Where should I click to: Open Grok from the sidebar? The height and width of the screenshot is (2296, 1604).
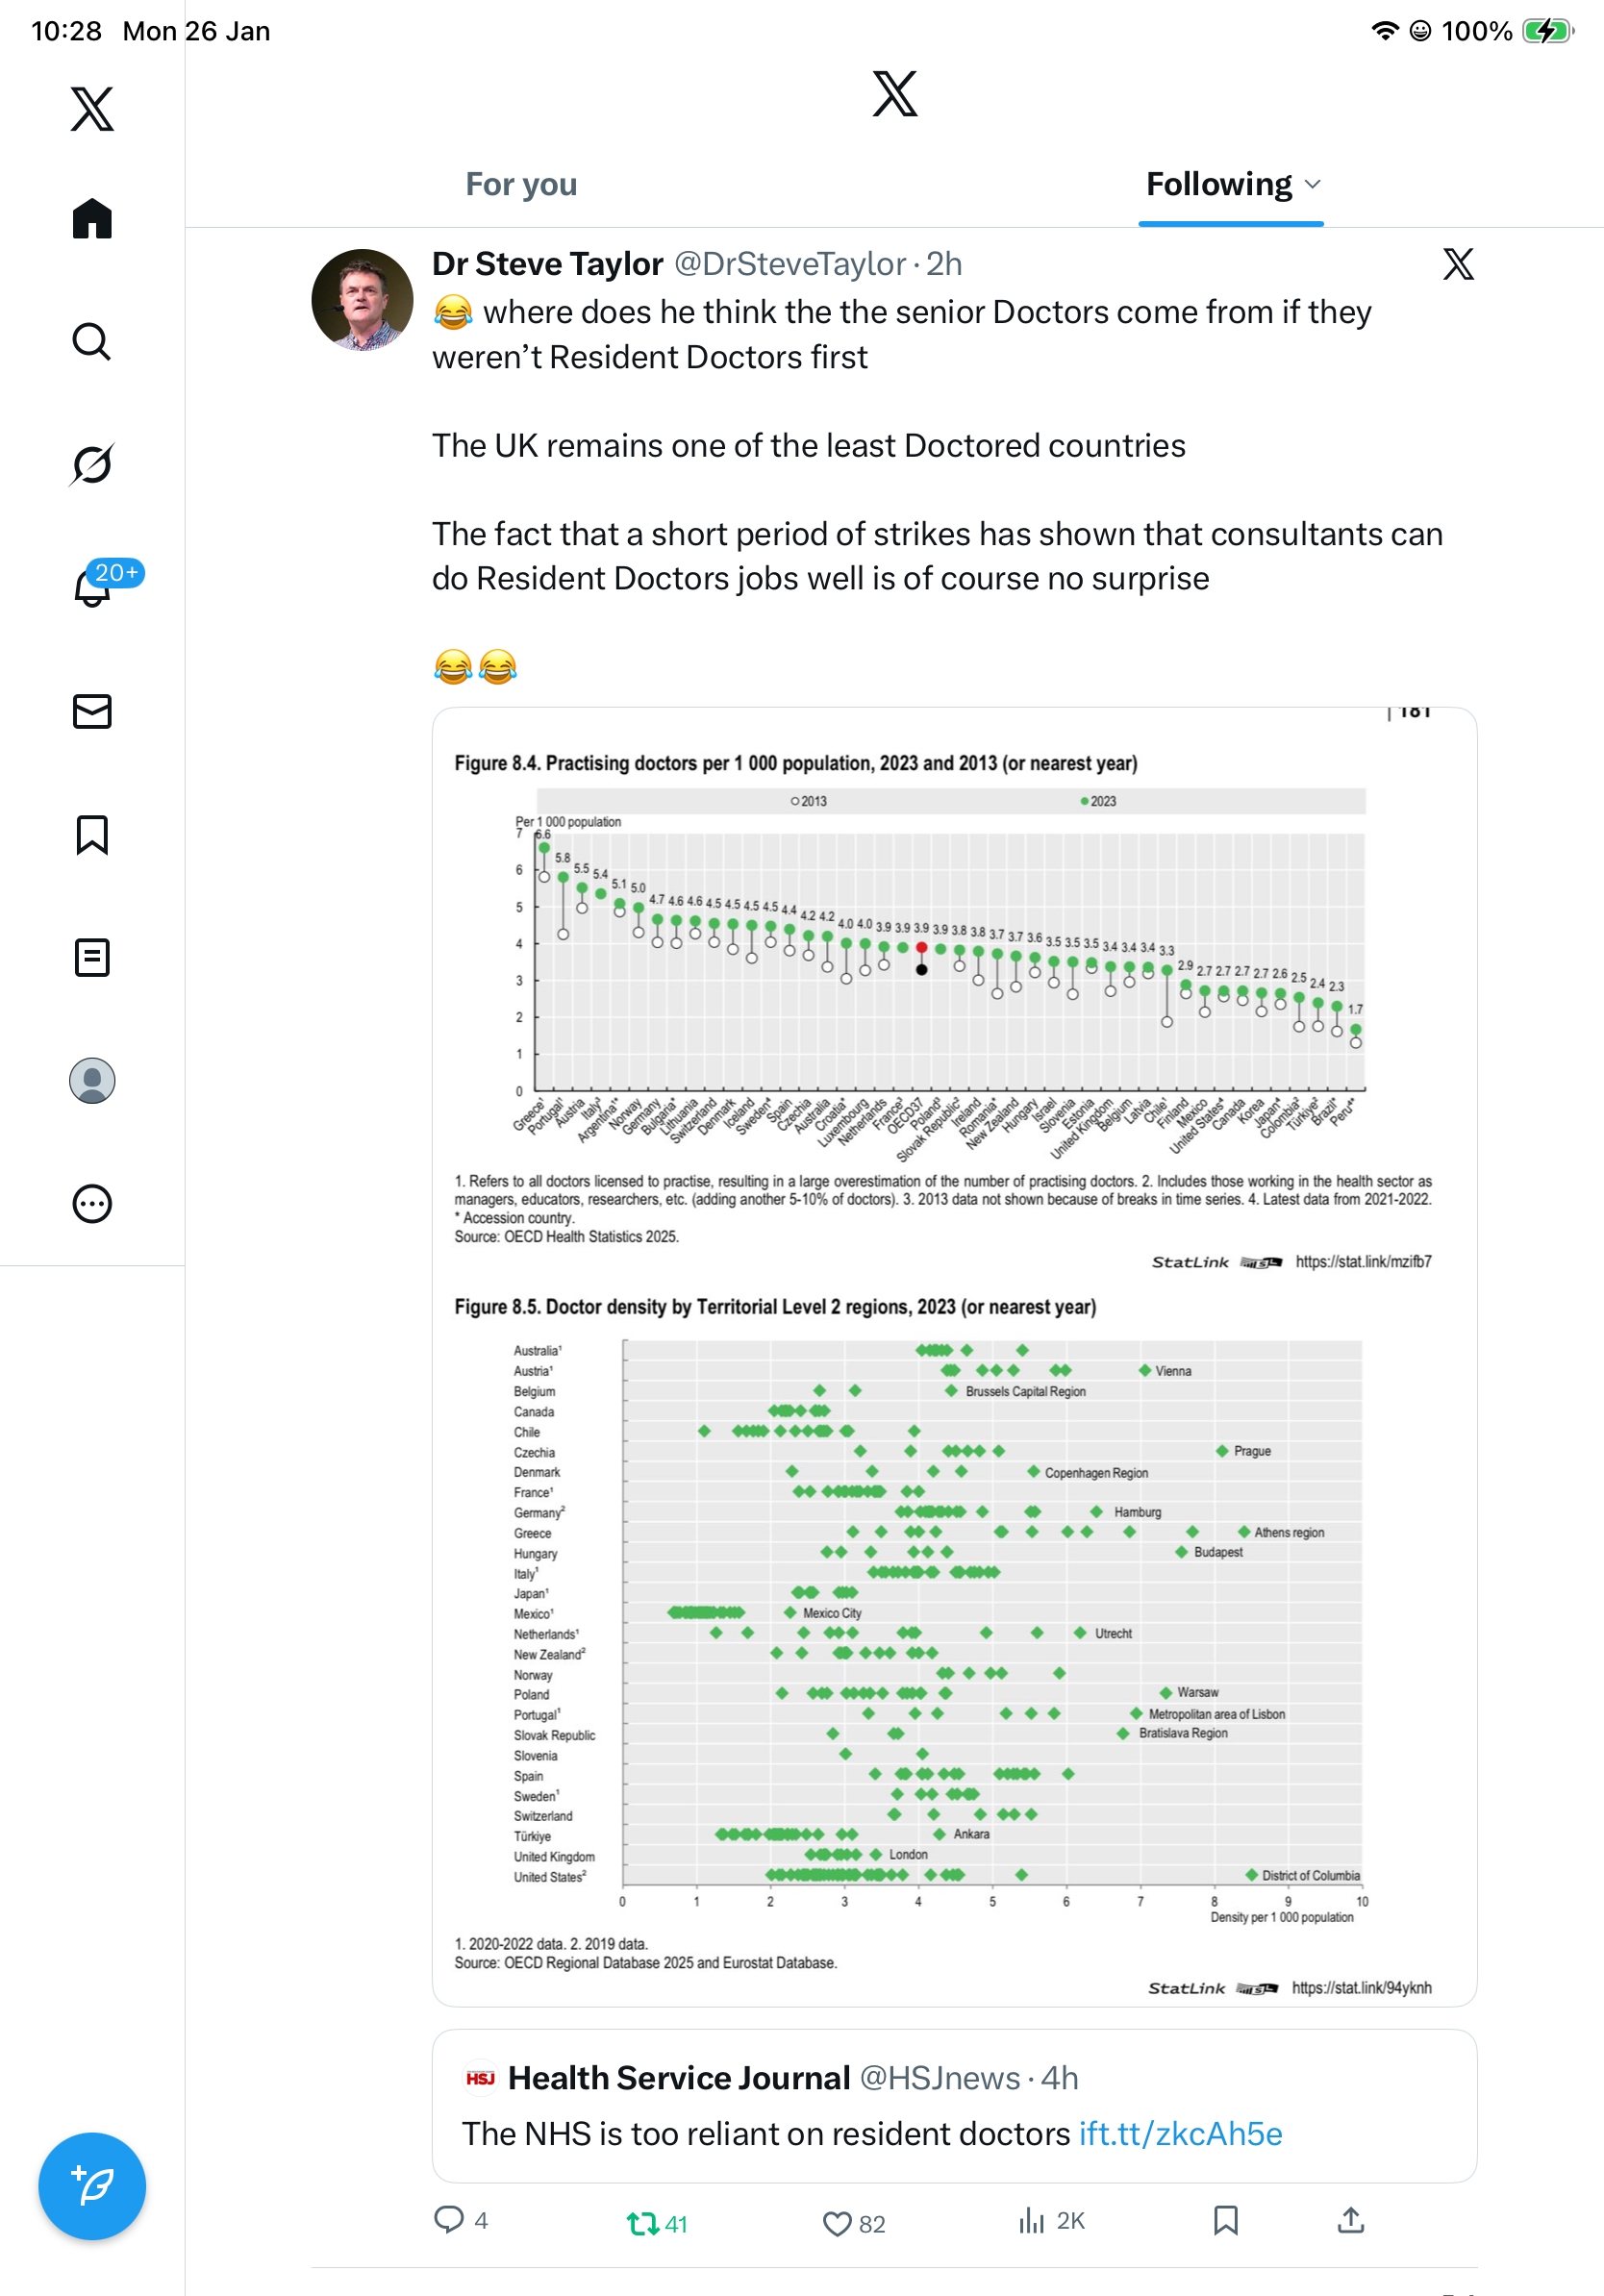[92, 464]
